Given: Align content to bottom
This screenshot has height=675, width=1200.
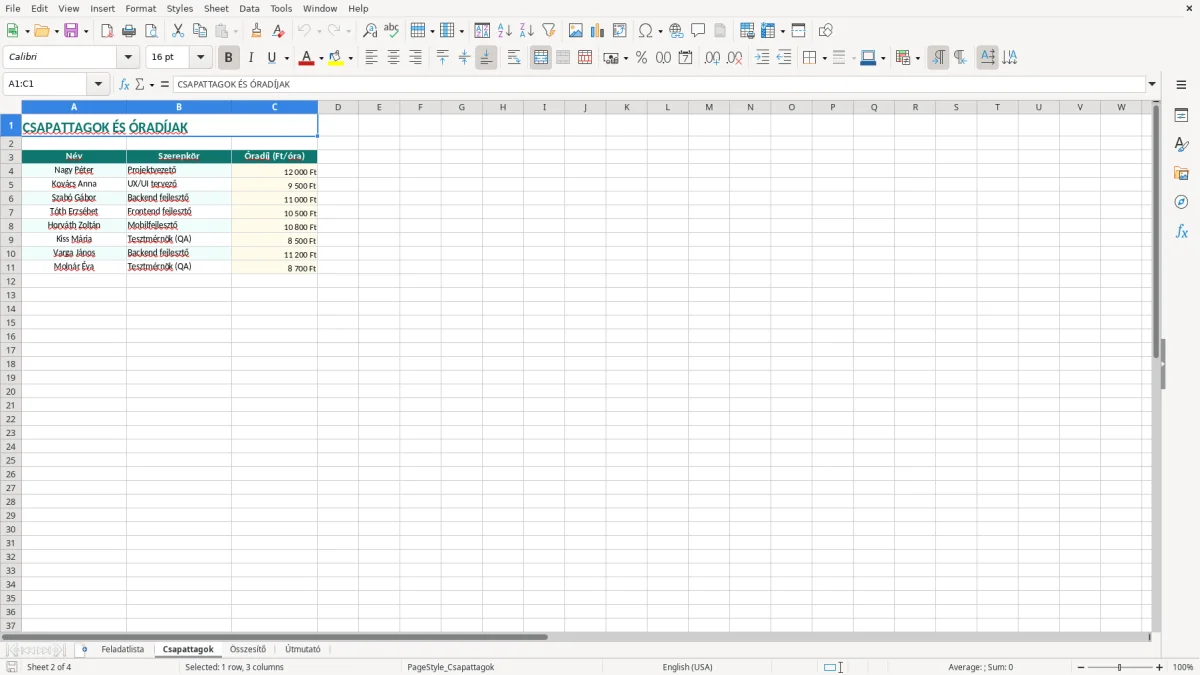Looking at the screenshot, I should coord(486,58).
